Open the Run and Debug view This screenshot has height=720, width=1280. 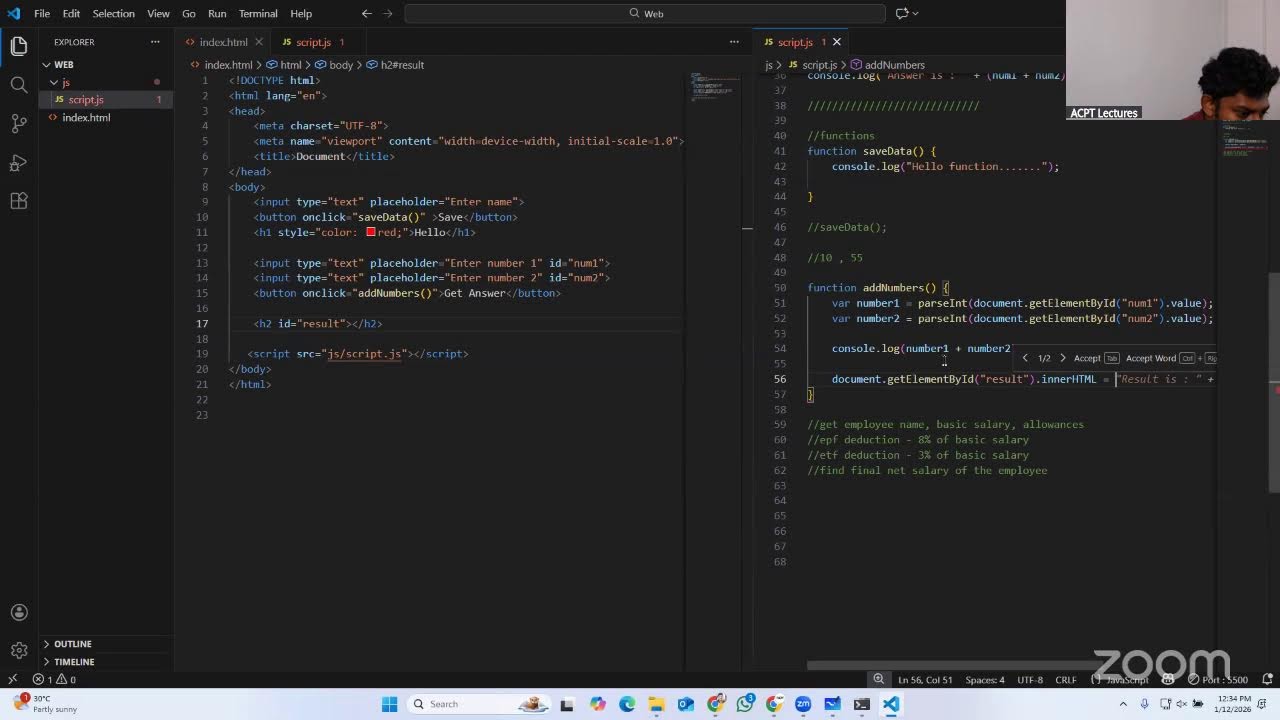coord(19,162)
